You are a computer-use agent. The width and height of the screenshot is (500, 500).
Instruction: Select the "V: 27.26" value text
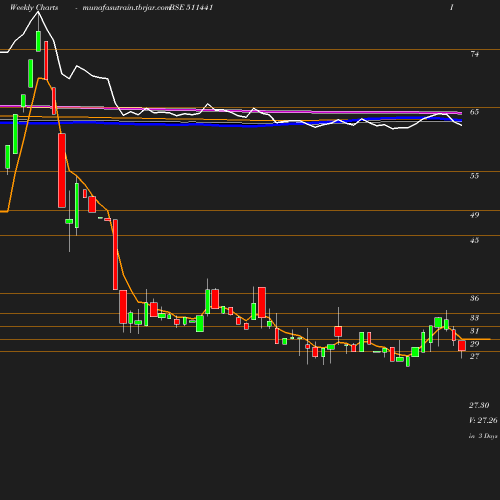pyautogui.click(x=483, y=420)
